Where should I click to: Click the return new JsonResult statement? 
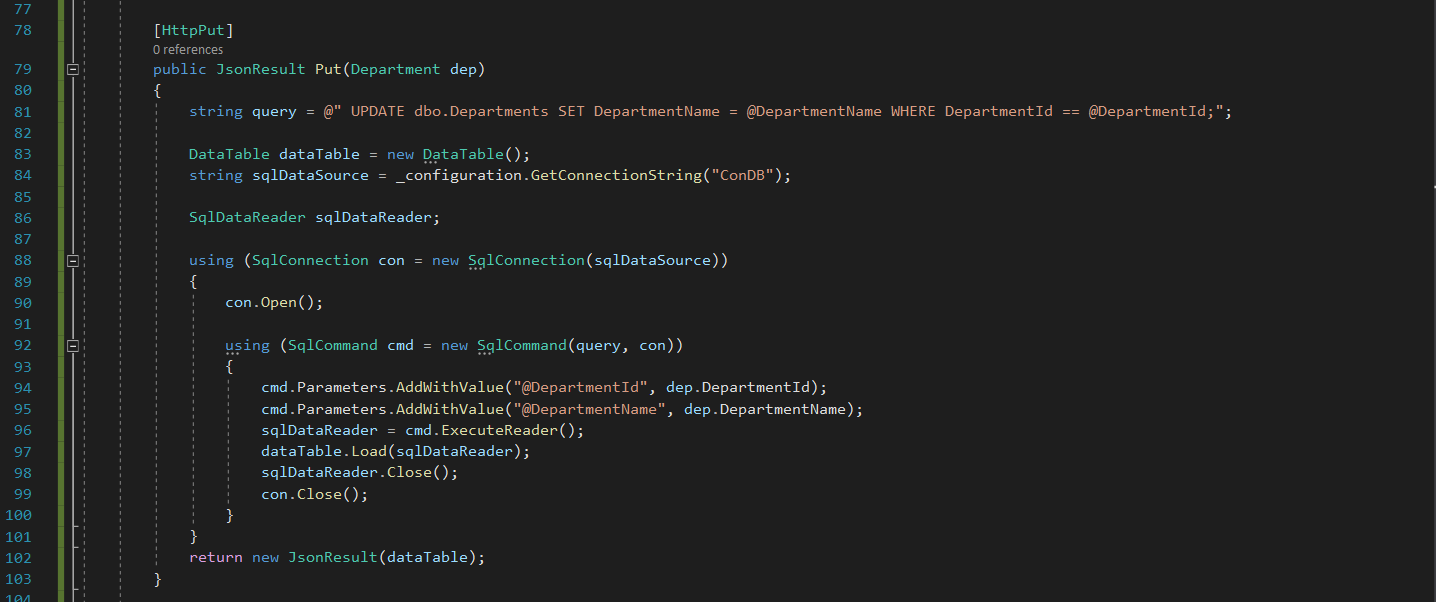tap(336, 558)
